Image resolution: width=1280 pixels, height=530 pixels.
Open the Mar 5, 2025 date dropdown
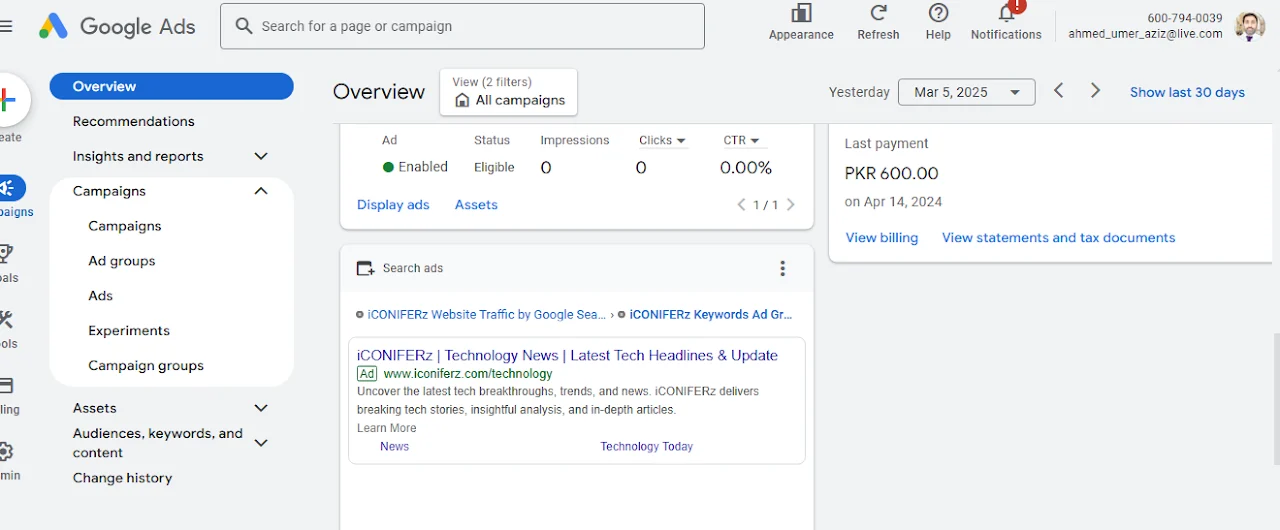[x=966, y=92]
